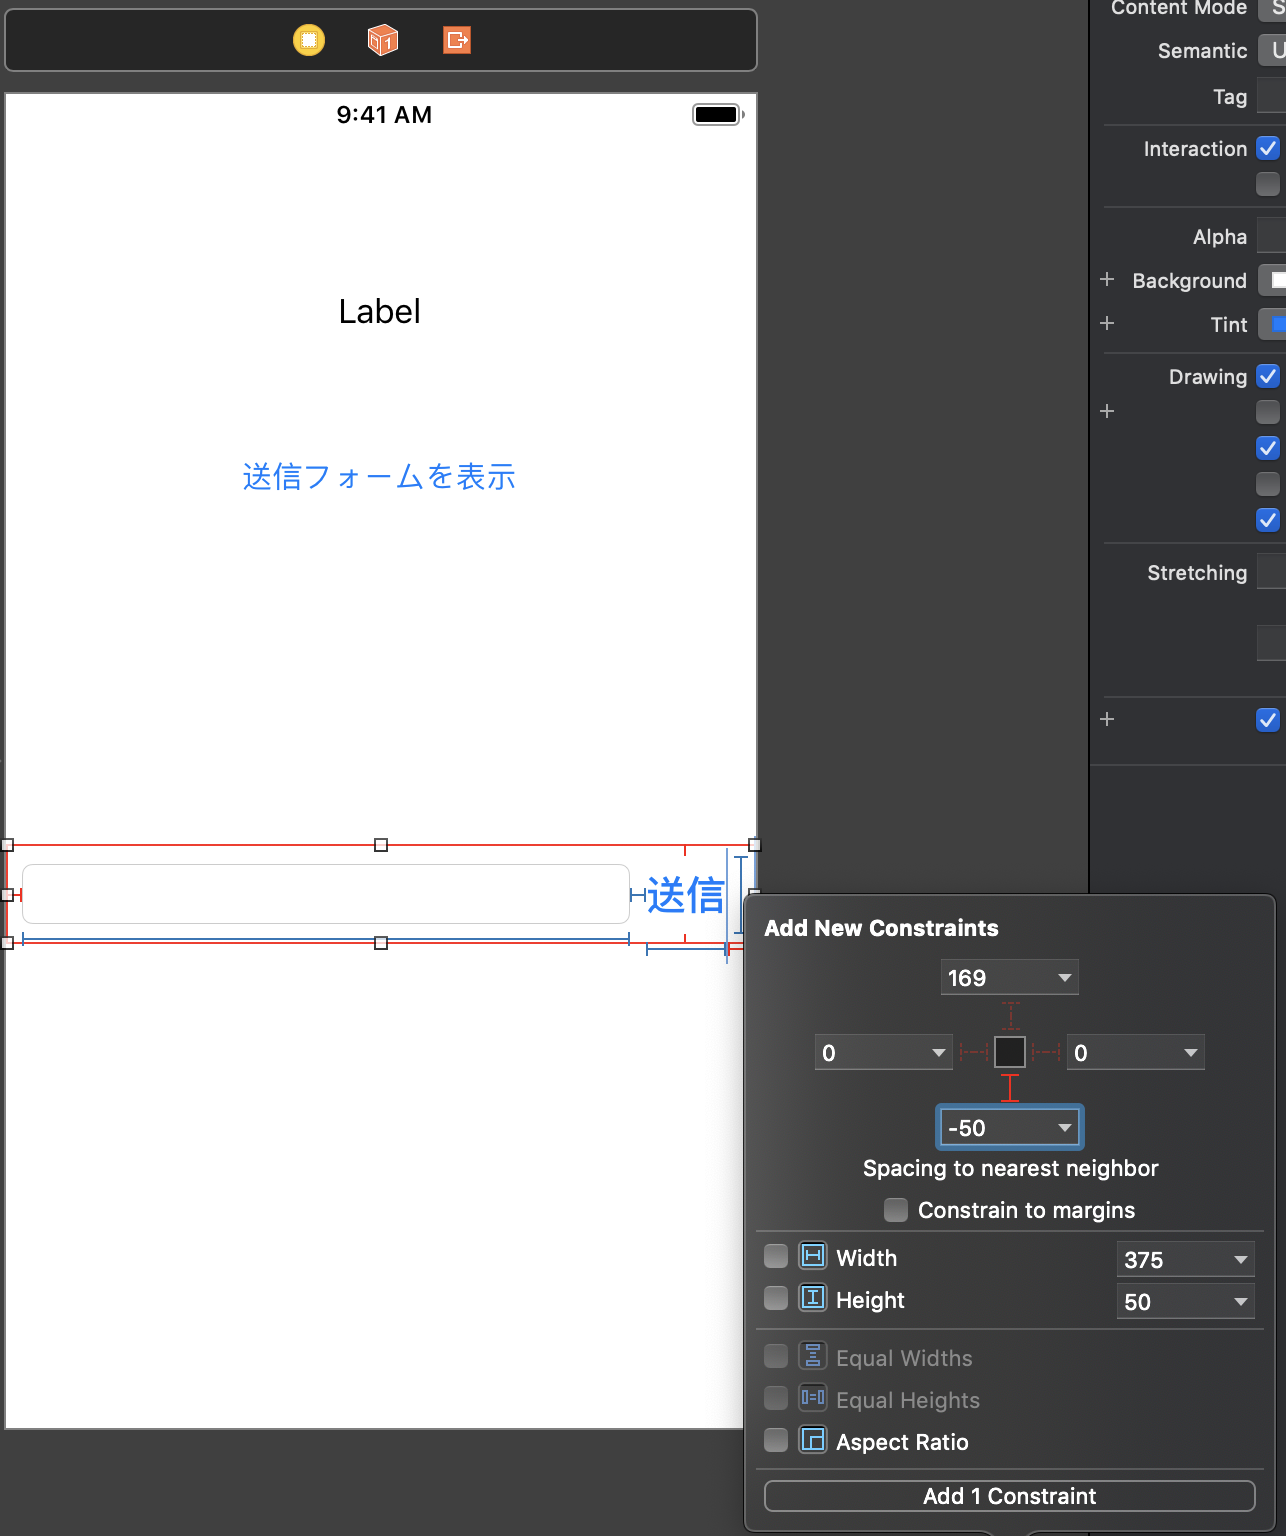The image size is (1286, 1536).
Task: Enable the Constrain to margins checkbox
Action: [895, 1209]
